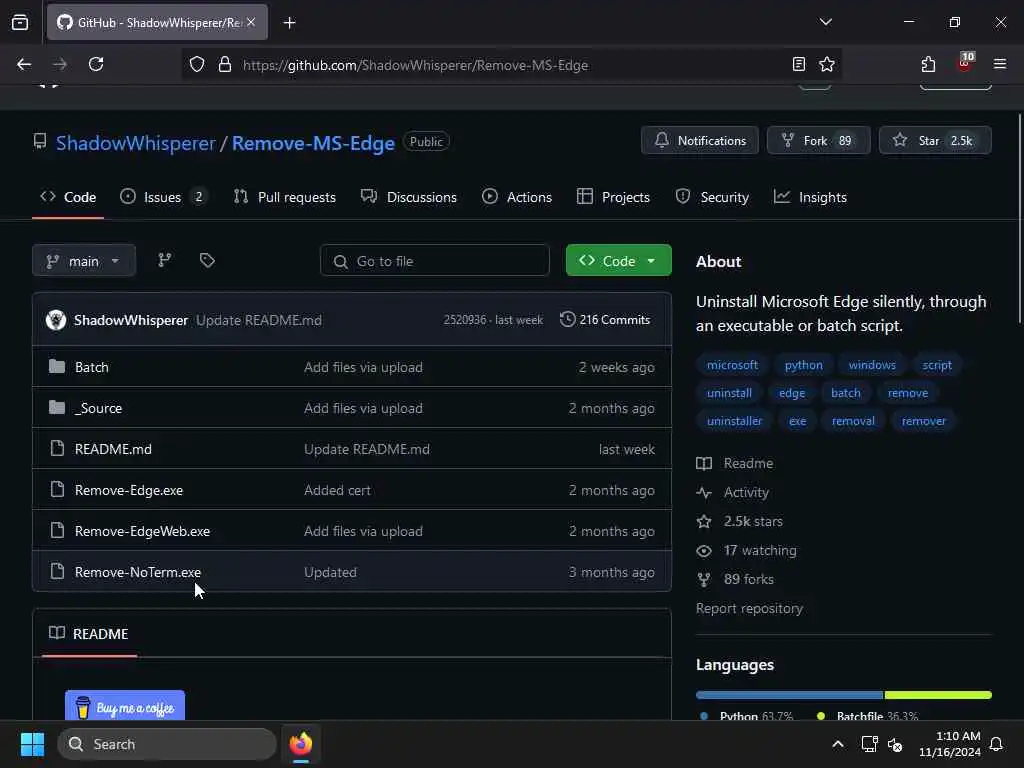1024x768 pixels.
Task: Open the Security tab
Action: point(712,197)
